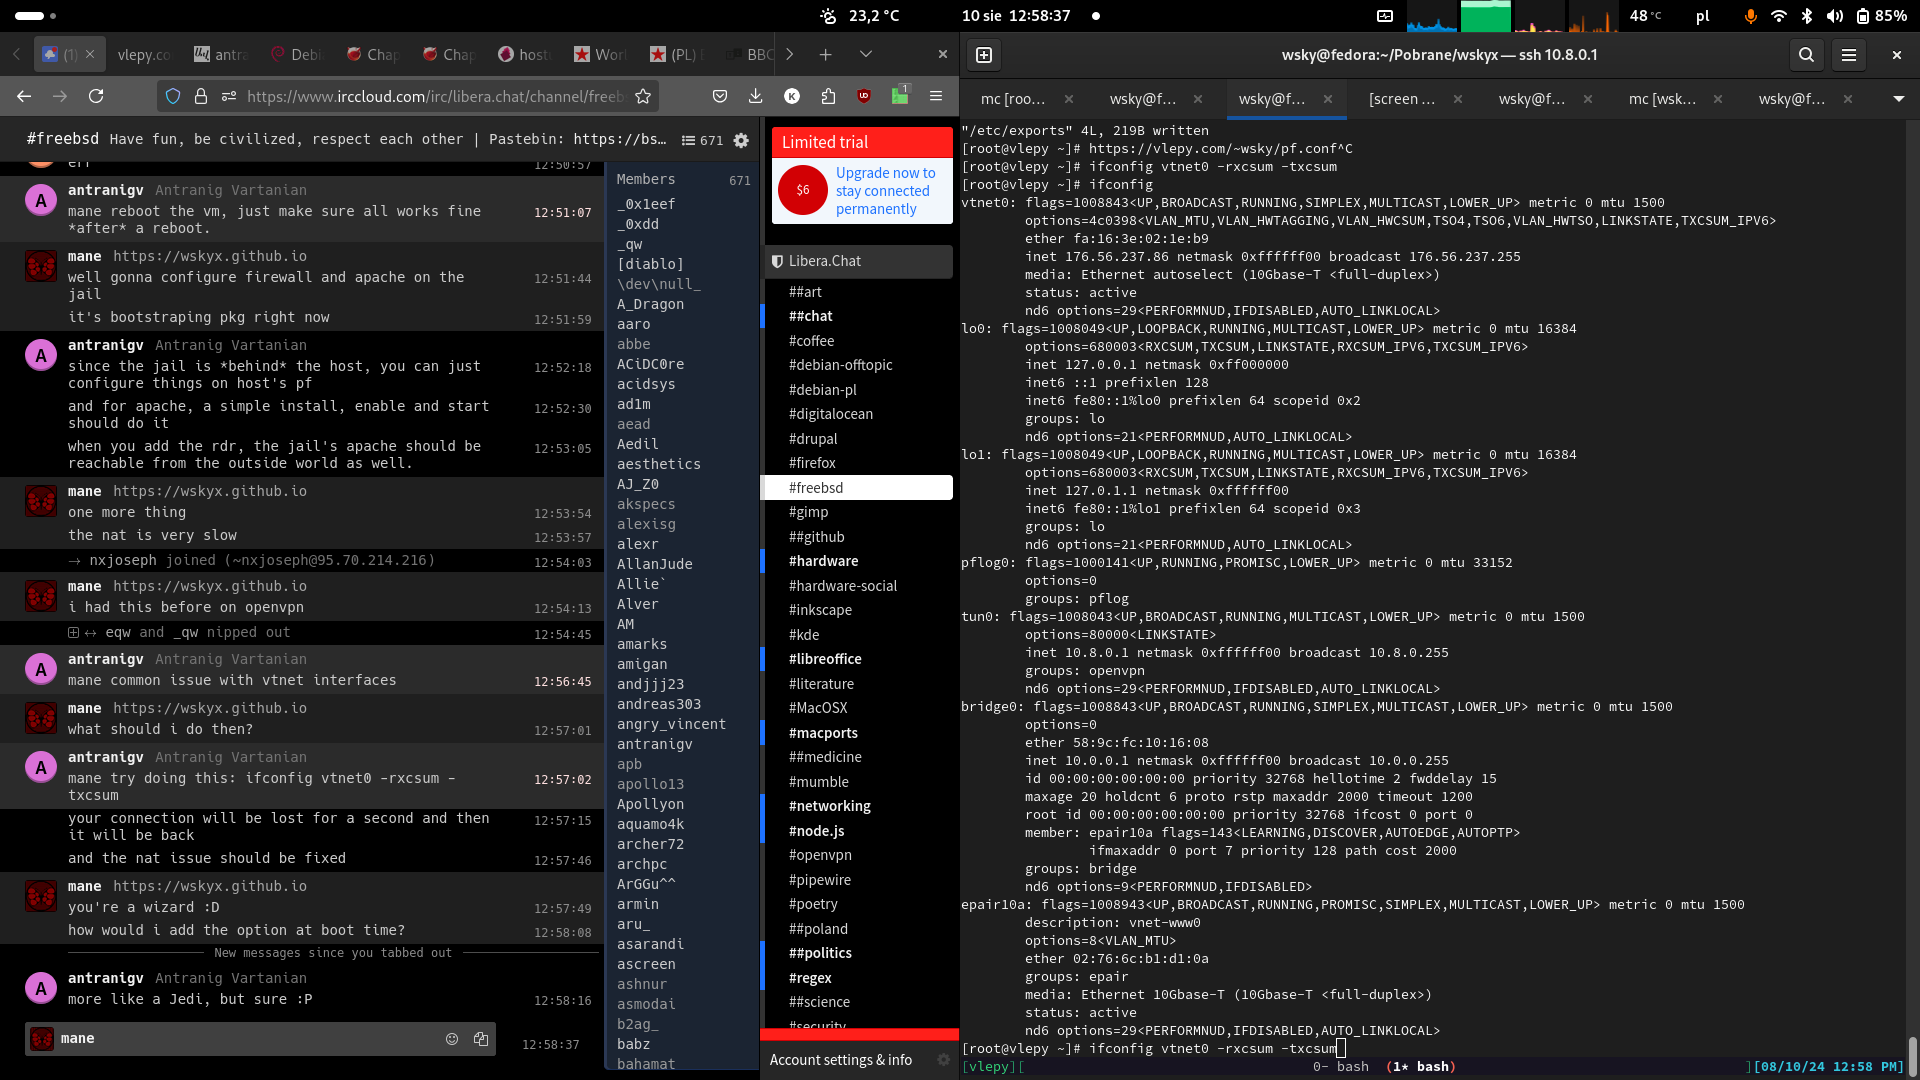The width and height of the screenshot is (1920, 1080).
Task: Open the list all tabs chevron
Action: click(x=866, y=54)
